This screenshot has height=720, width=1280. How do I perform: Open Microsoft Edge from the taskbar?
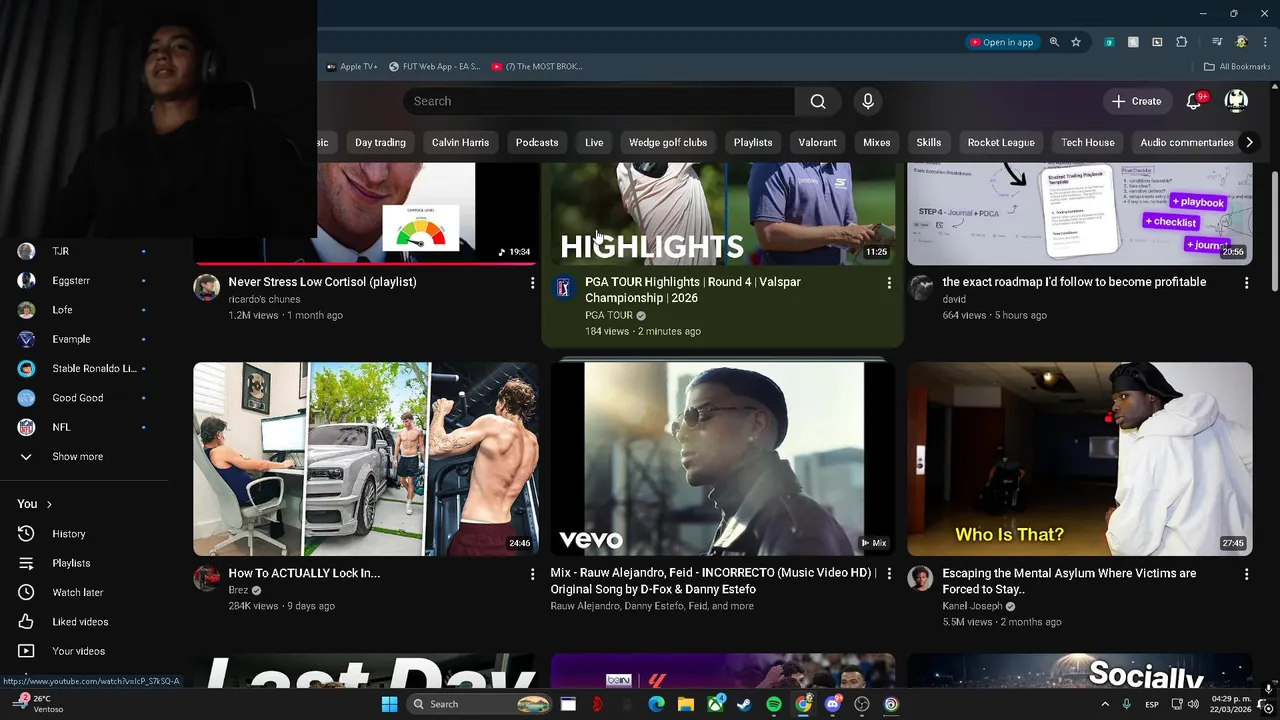pos(656,704)
